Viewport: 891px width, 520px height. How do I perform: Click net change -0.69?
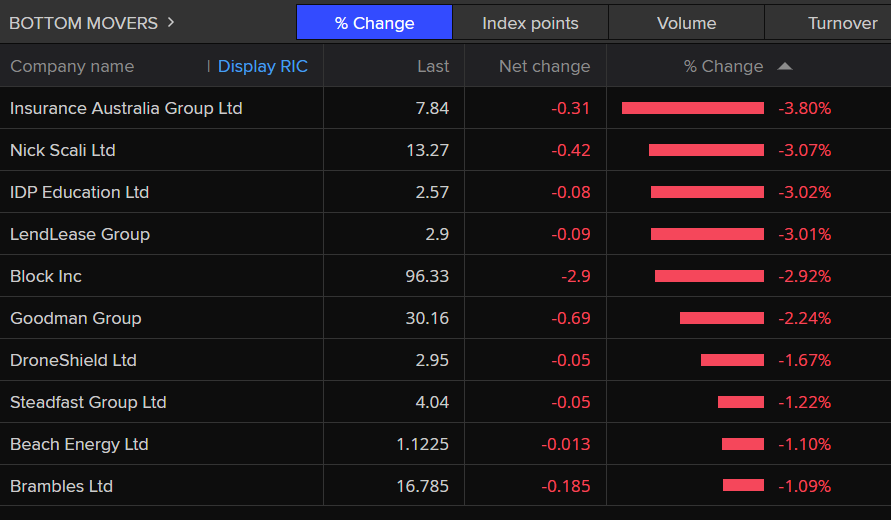point(571,318)
